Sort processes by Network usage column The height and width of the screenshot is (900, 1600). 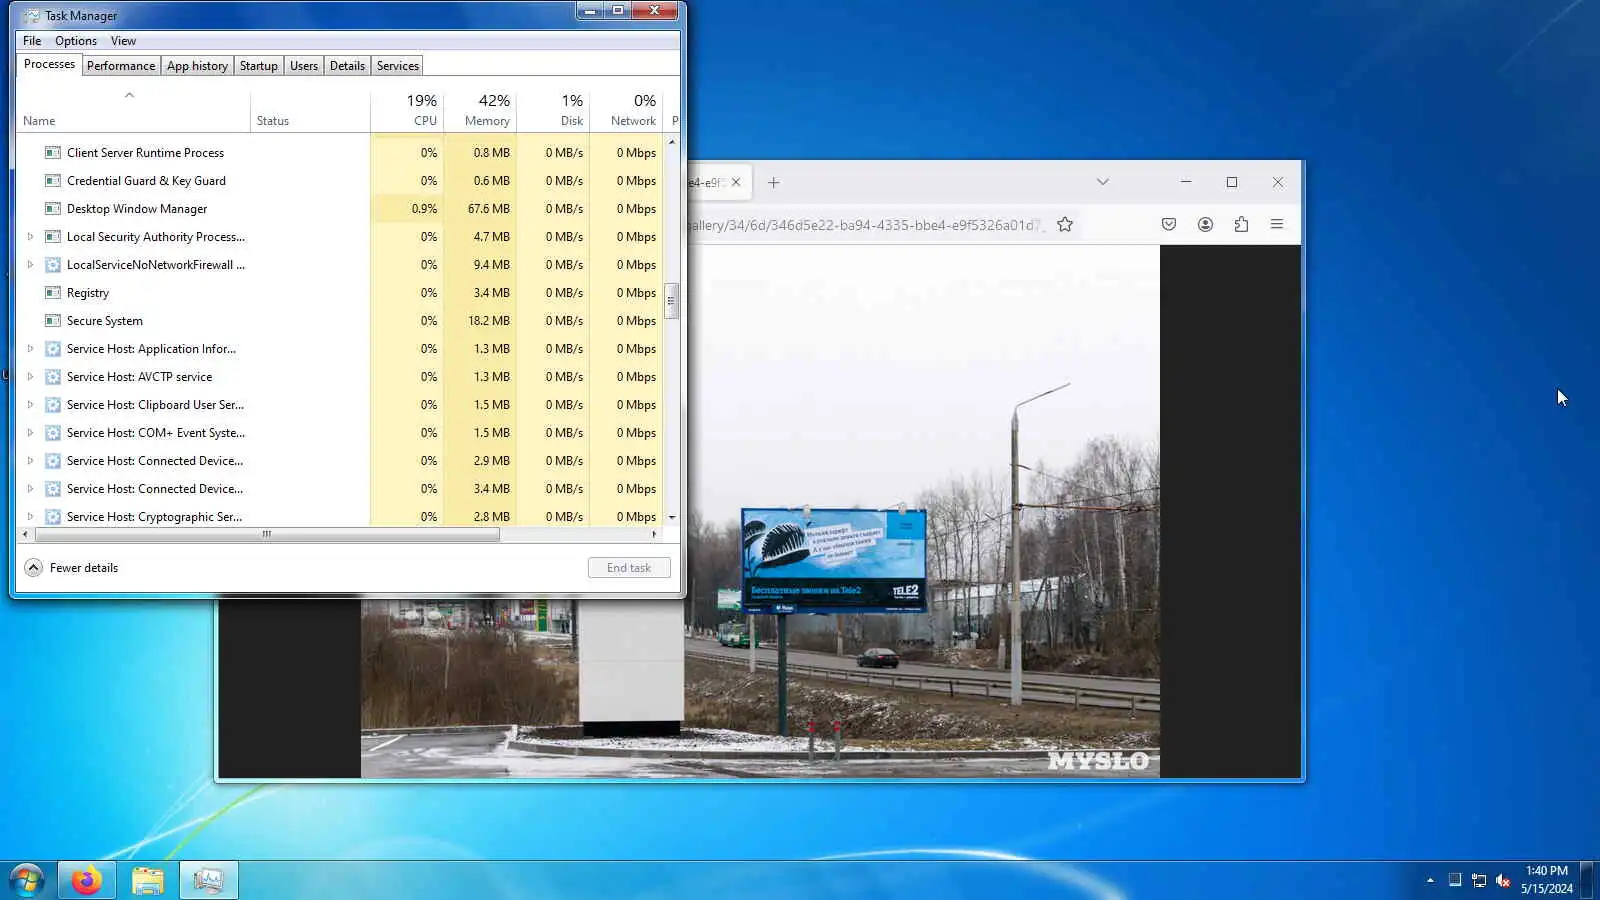[x=626, y=110]
